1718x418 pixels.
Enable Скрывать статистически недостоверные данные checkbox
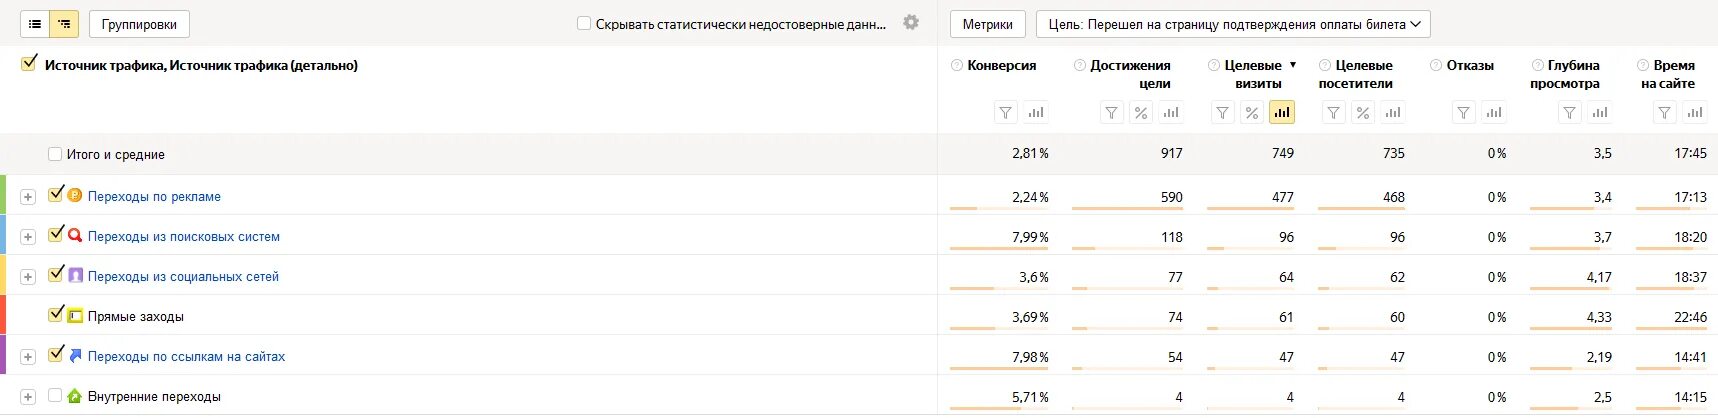(584, 23)
